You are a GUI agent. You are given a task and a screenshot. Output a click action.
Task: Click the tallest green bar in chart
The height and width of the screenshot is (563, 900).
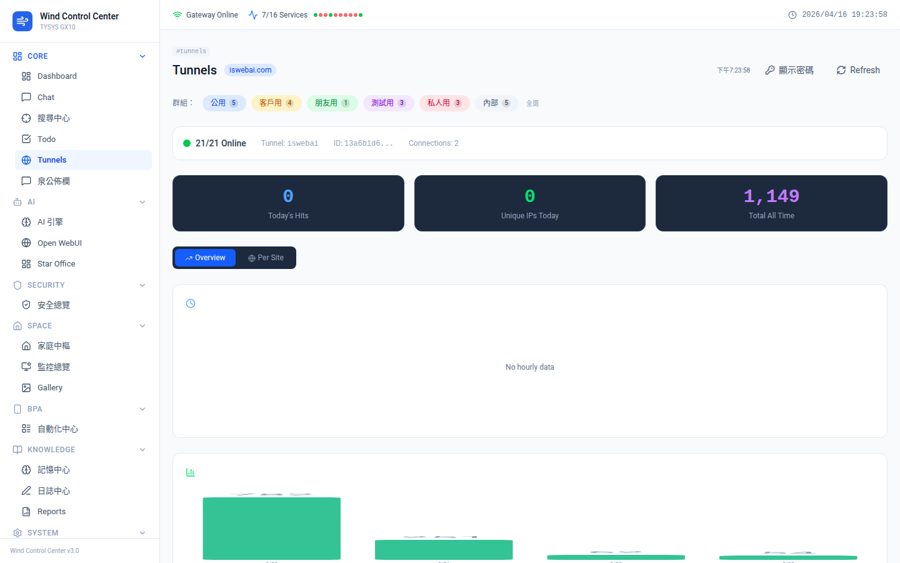271,528
